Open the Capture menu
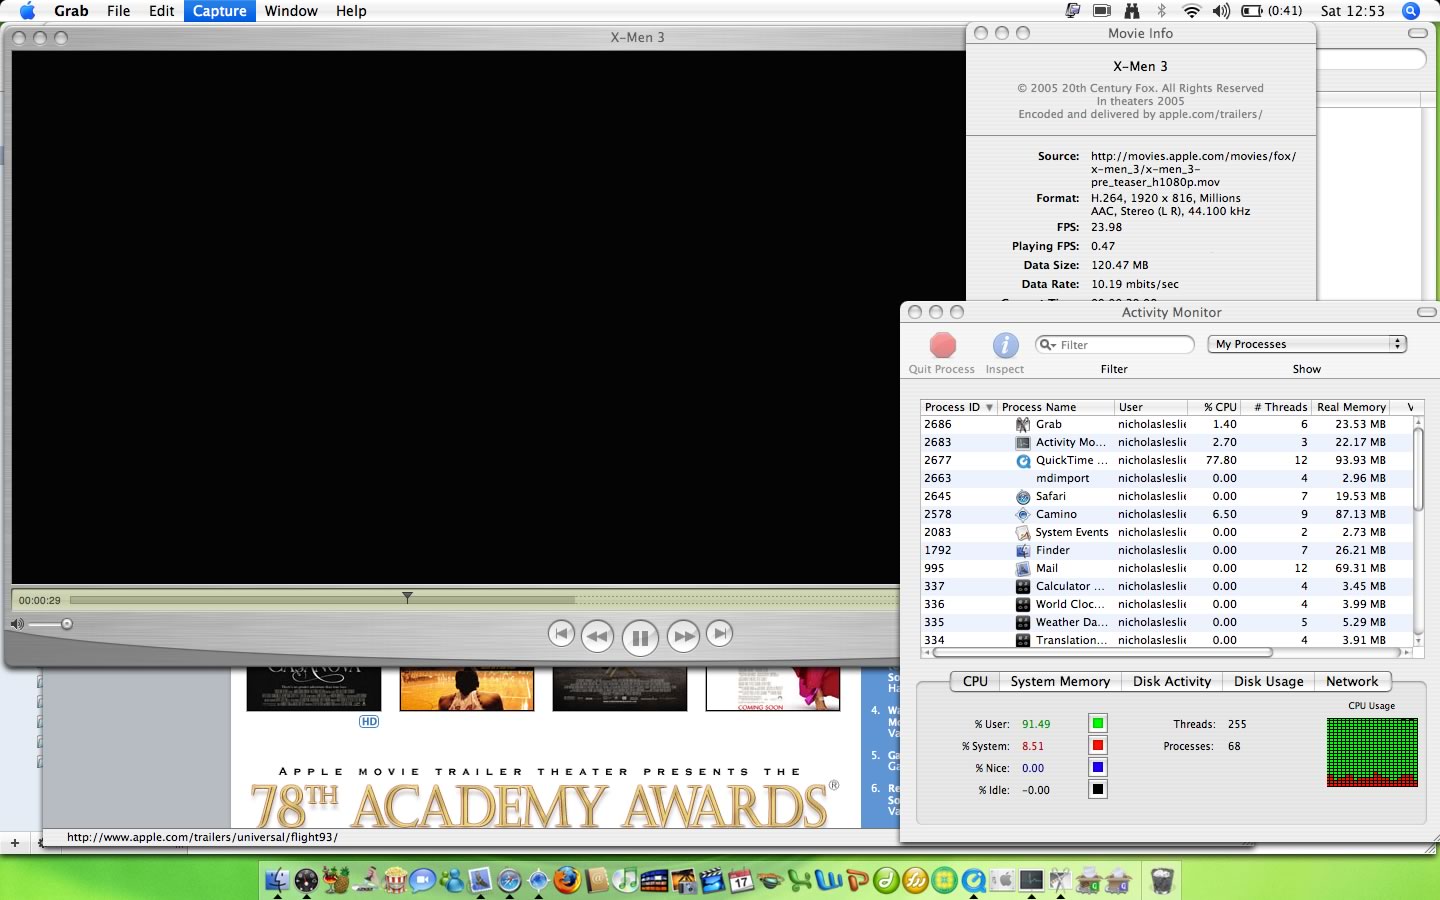 click(x=219, y=11)
